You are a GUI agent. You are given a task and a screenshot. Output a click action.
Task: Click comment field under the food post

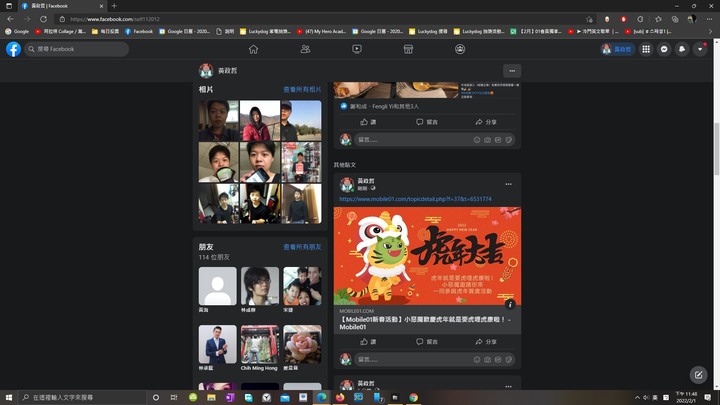(413, 140)
